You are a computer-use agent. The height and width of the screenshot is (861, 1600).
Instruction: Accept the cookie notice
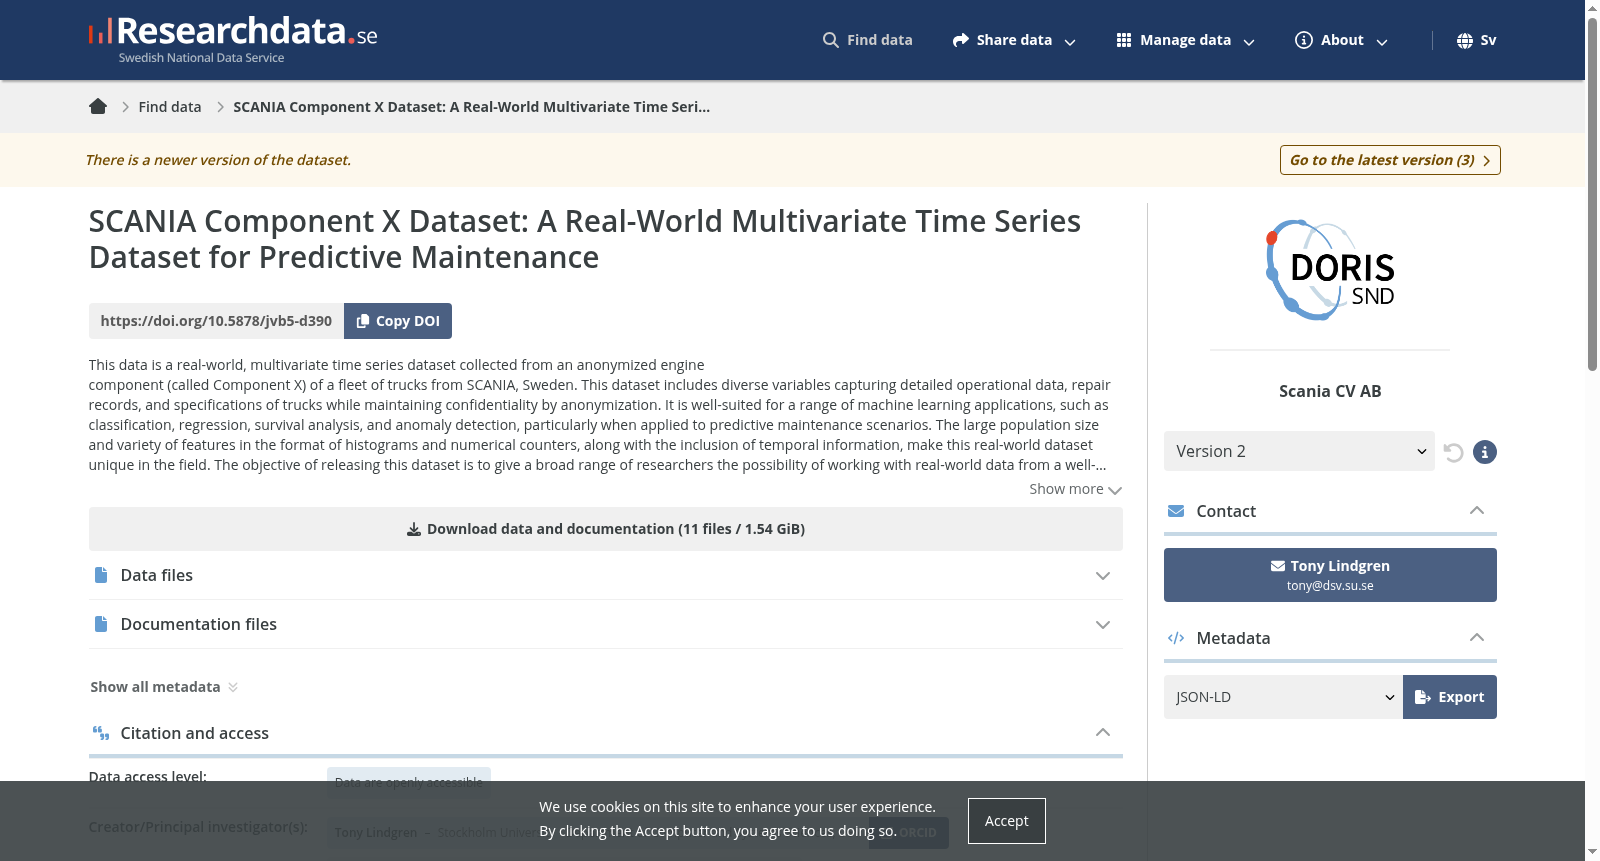[x=1007, y=821]
